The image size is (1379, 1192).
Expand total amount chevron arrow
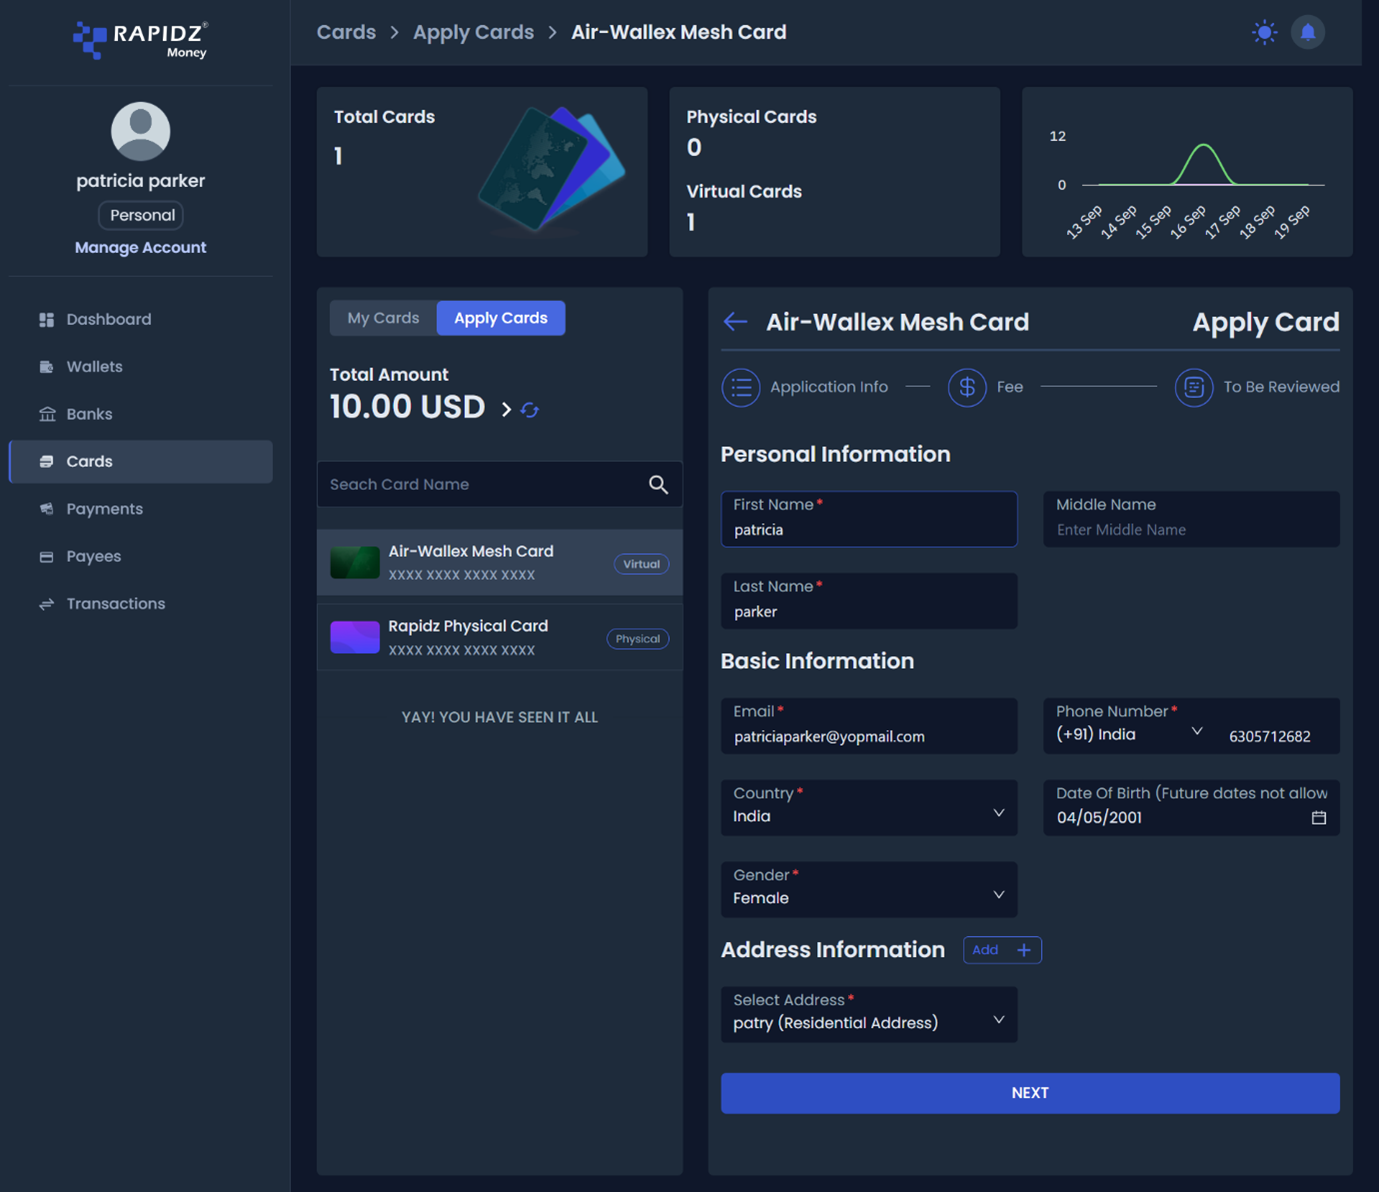coord(506,409)
